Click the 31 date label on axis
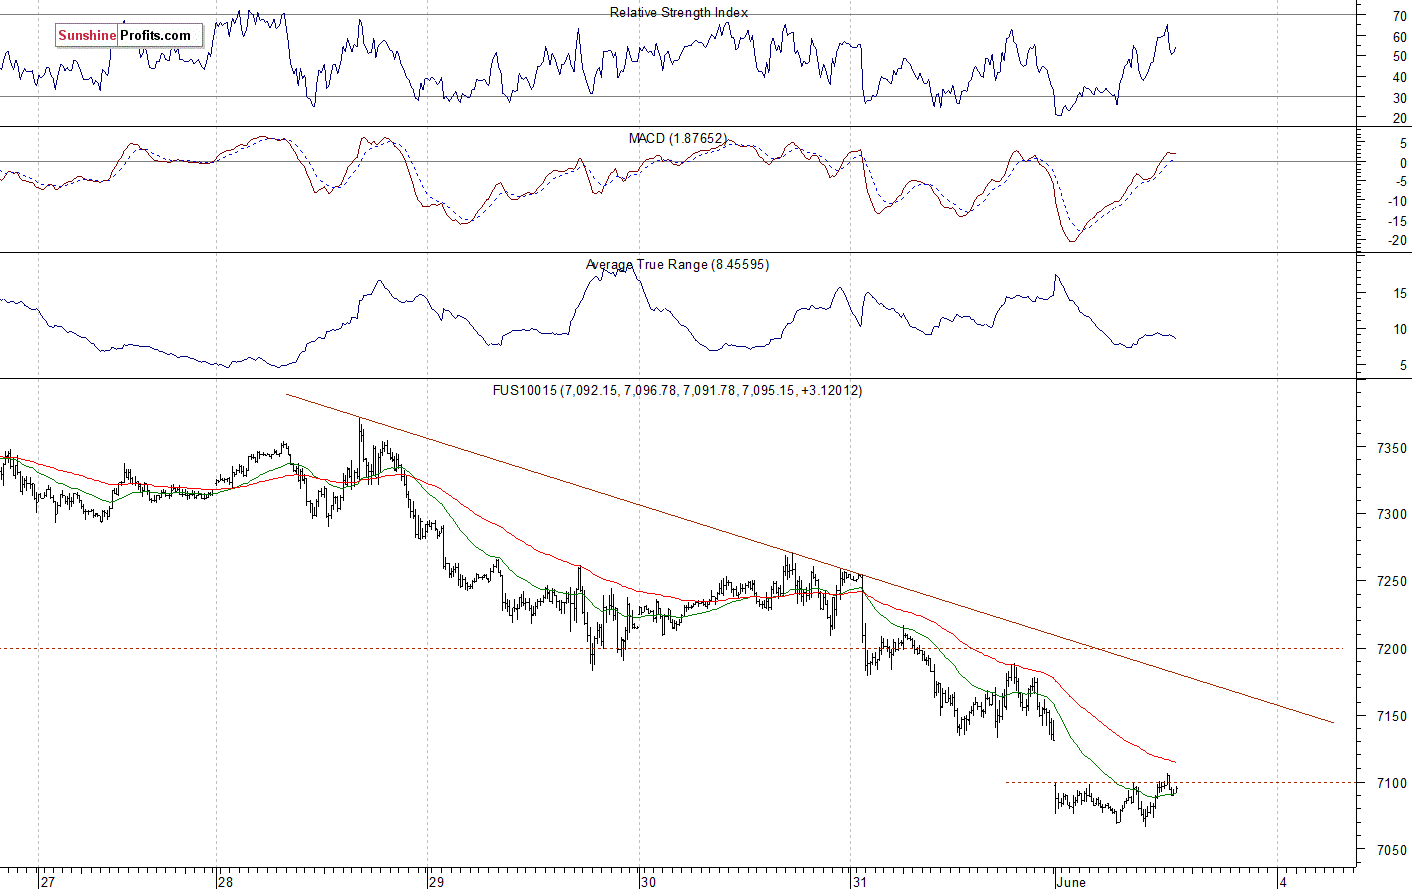 (x=860, y=882)
